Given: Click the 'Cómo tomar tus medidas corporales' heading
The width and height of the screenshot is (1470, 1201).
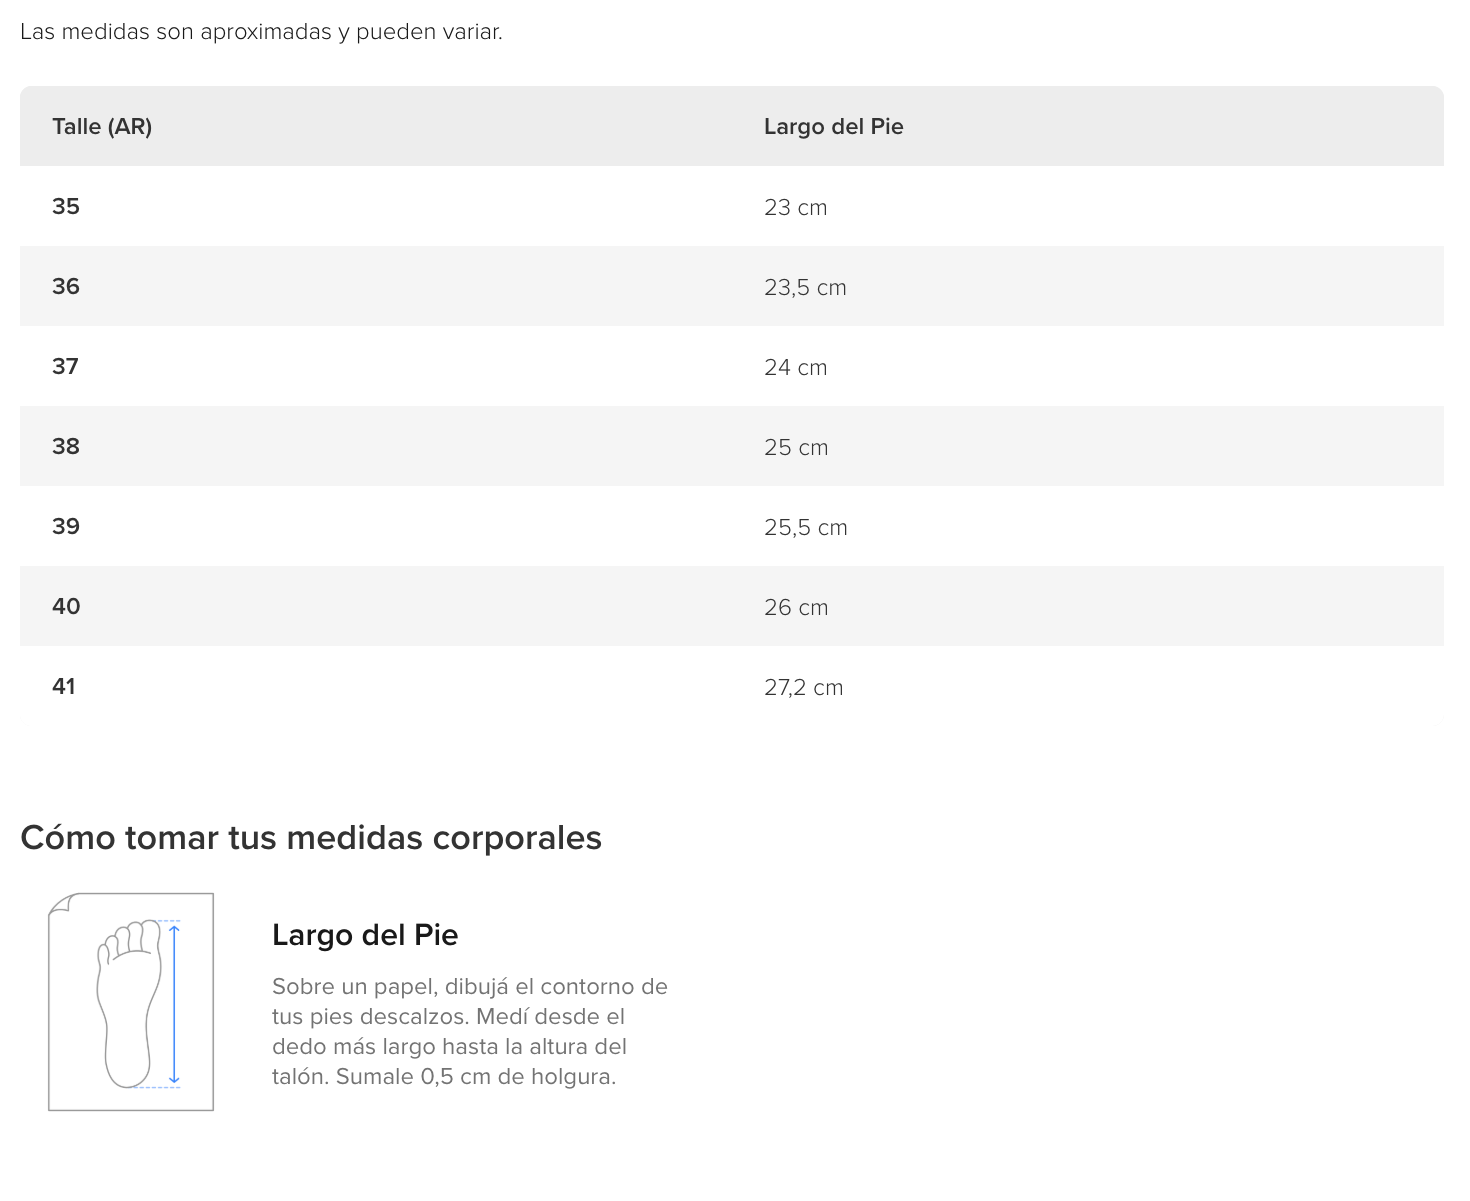Looking at the screenshot, I should click(311, 837).
